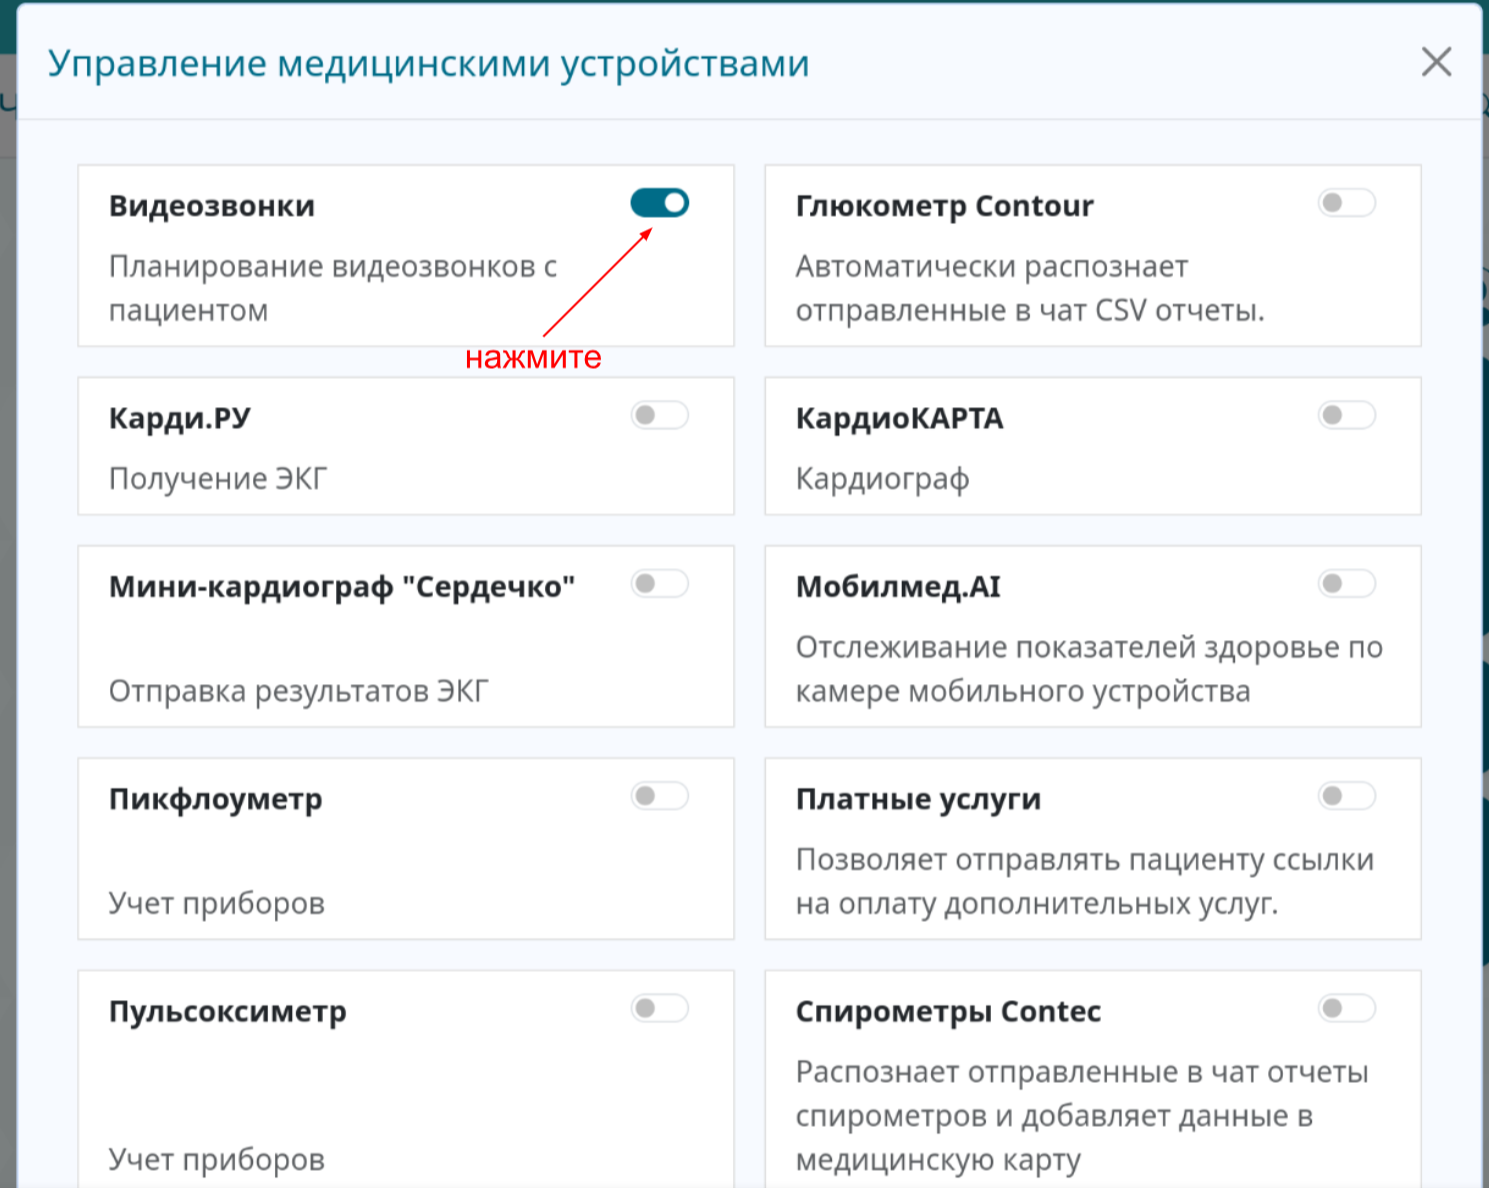Image resolution: width=1489 pixels, height=1188 pixels.
Task: Close the medical devices dialog
Action: [x=1436, y=62]
